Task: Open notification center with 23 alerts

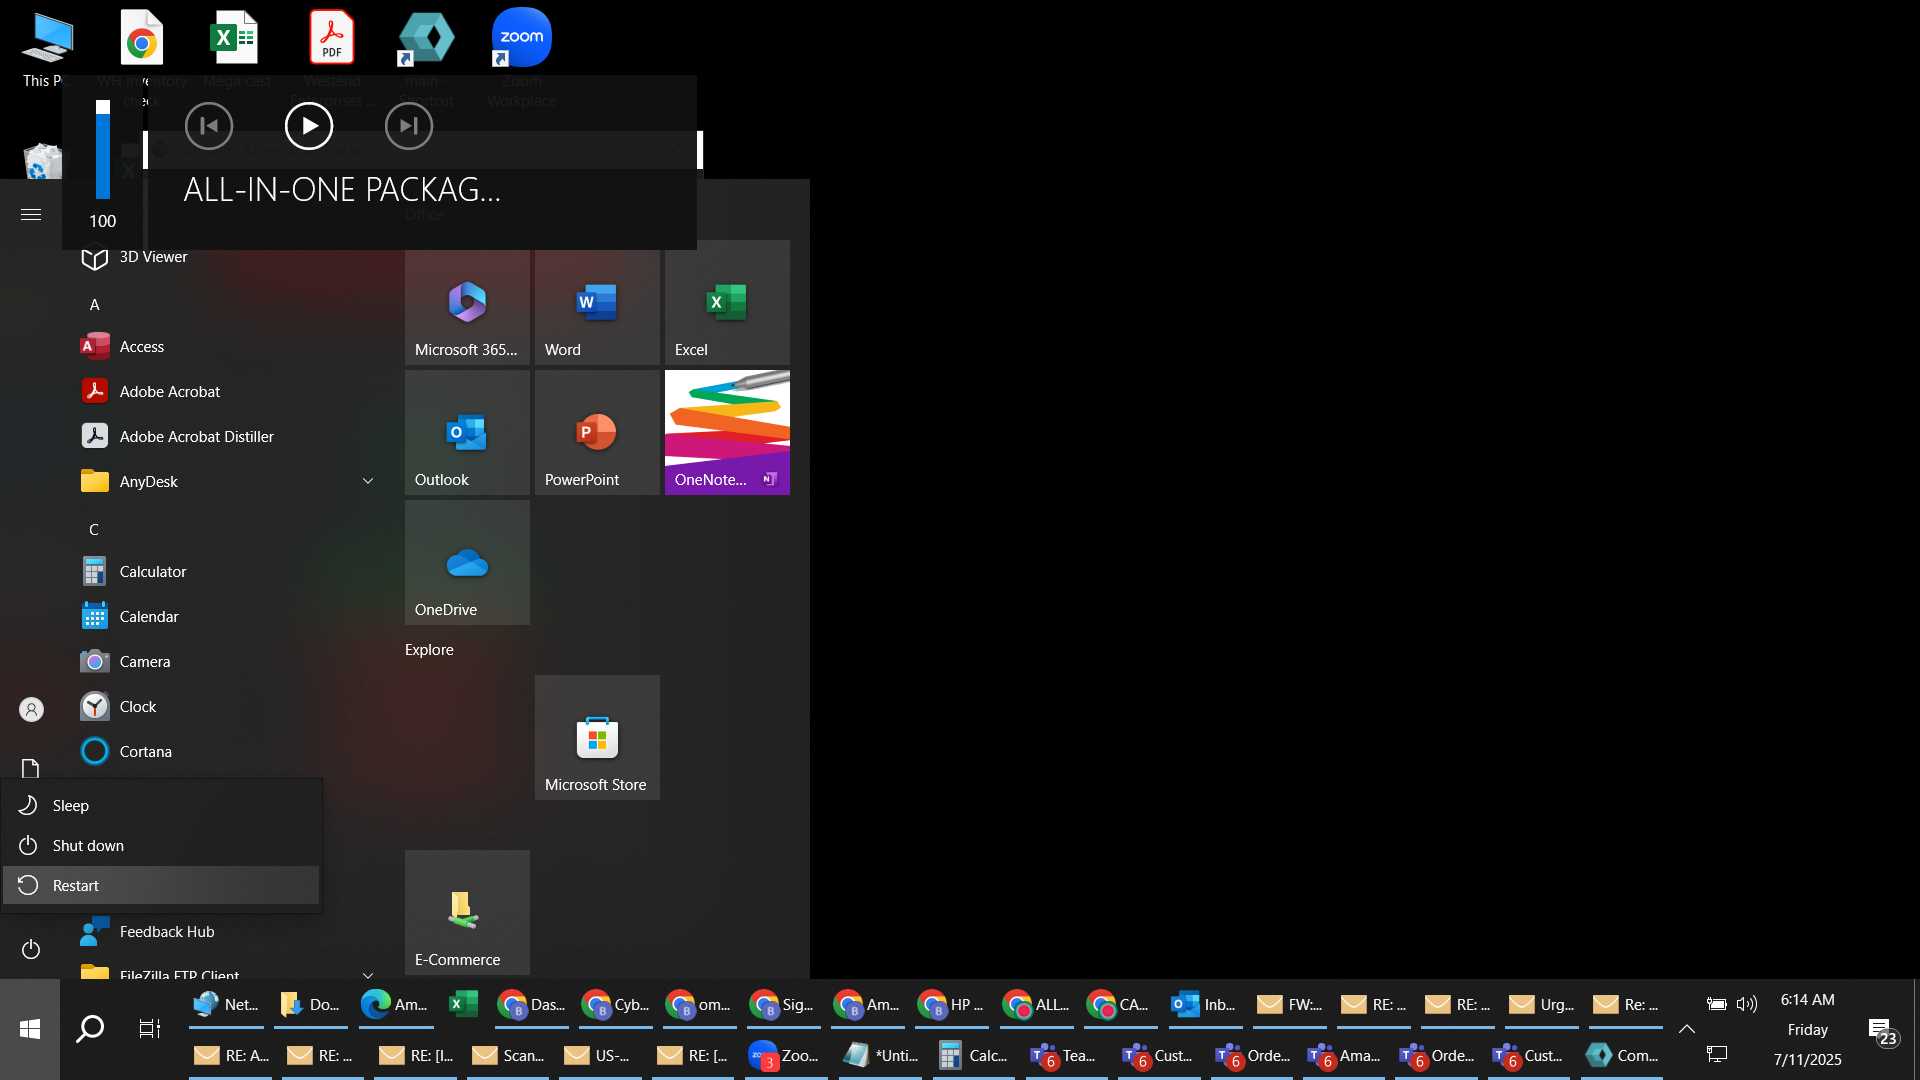Action: pos(1881,1031)
